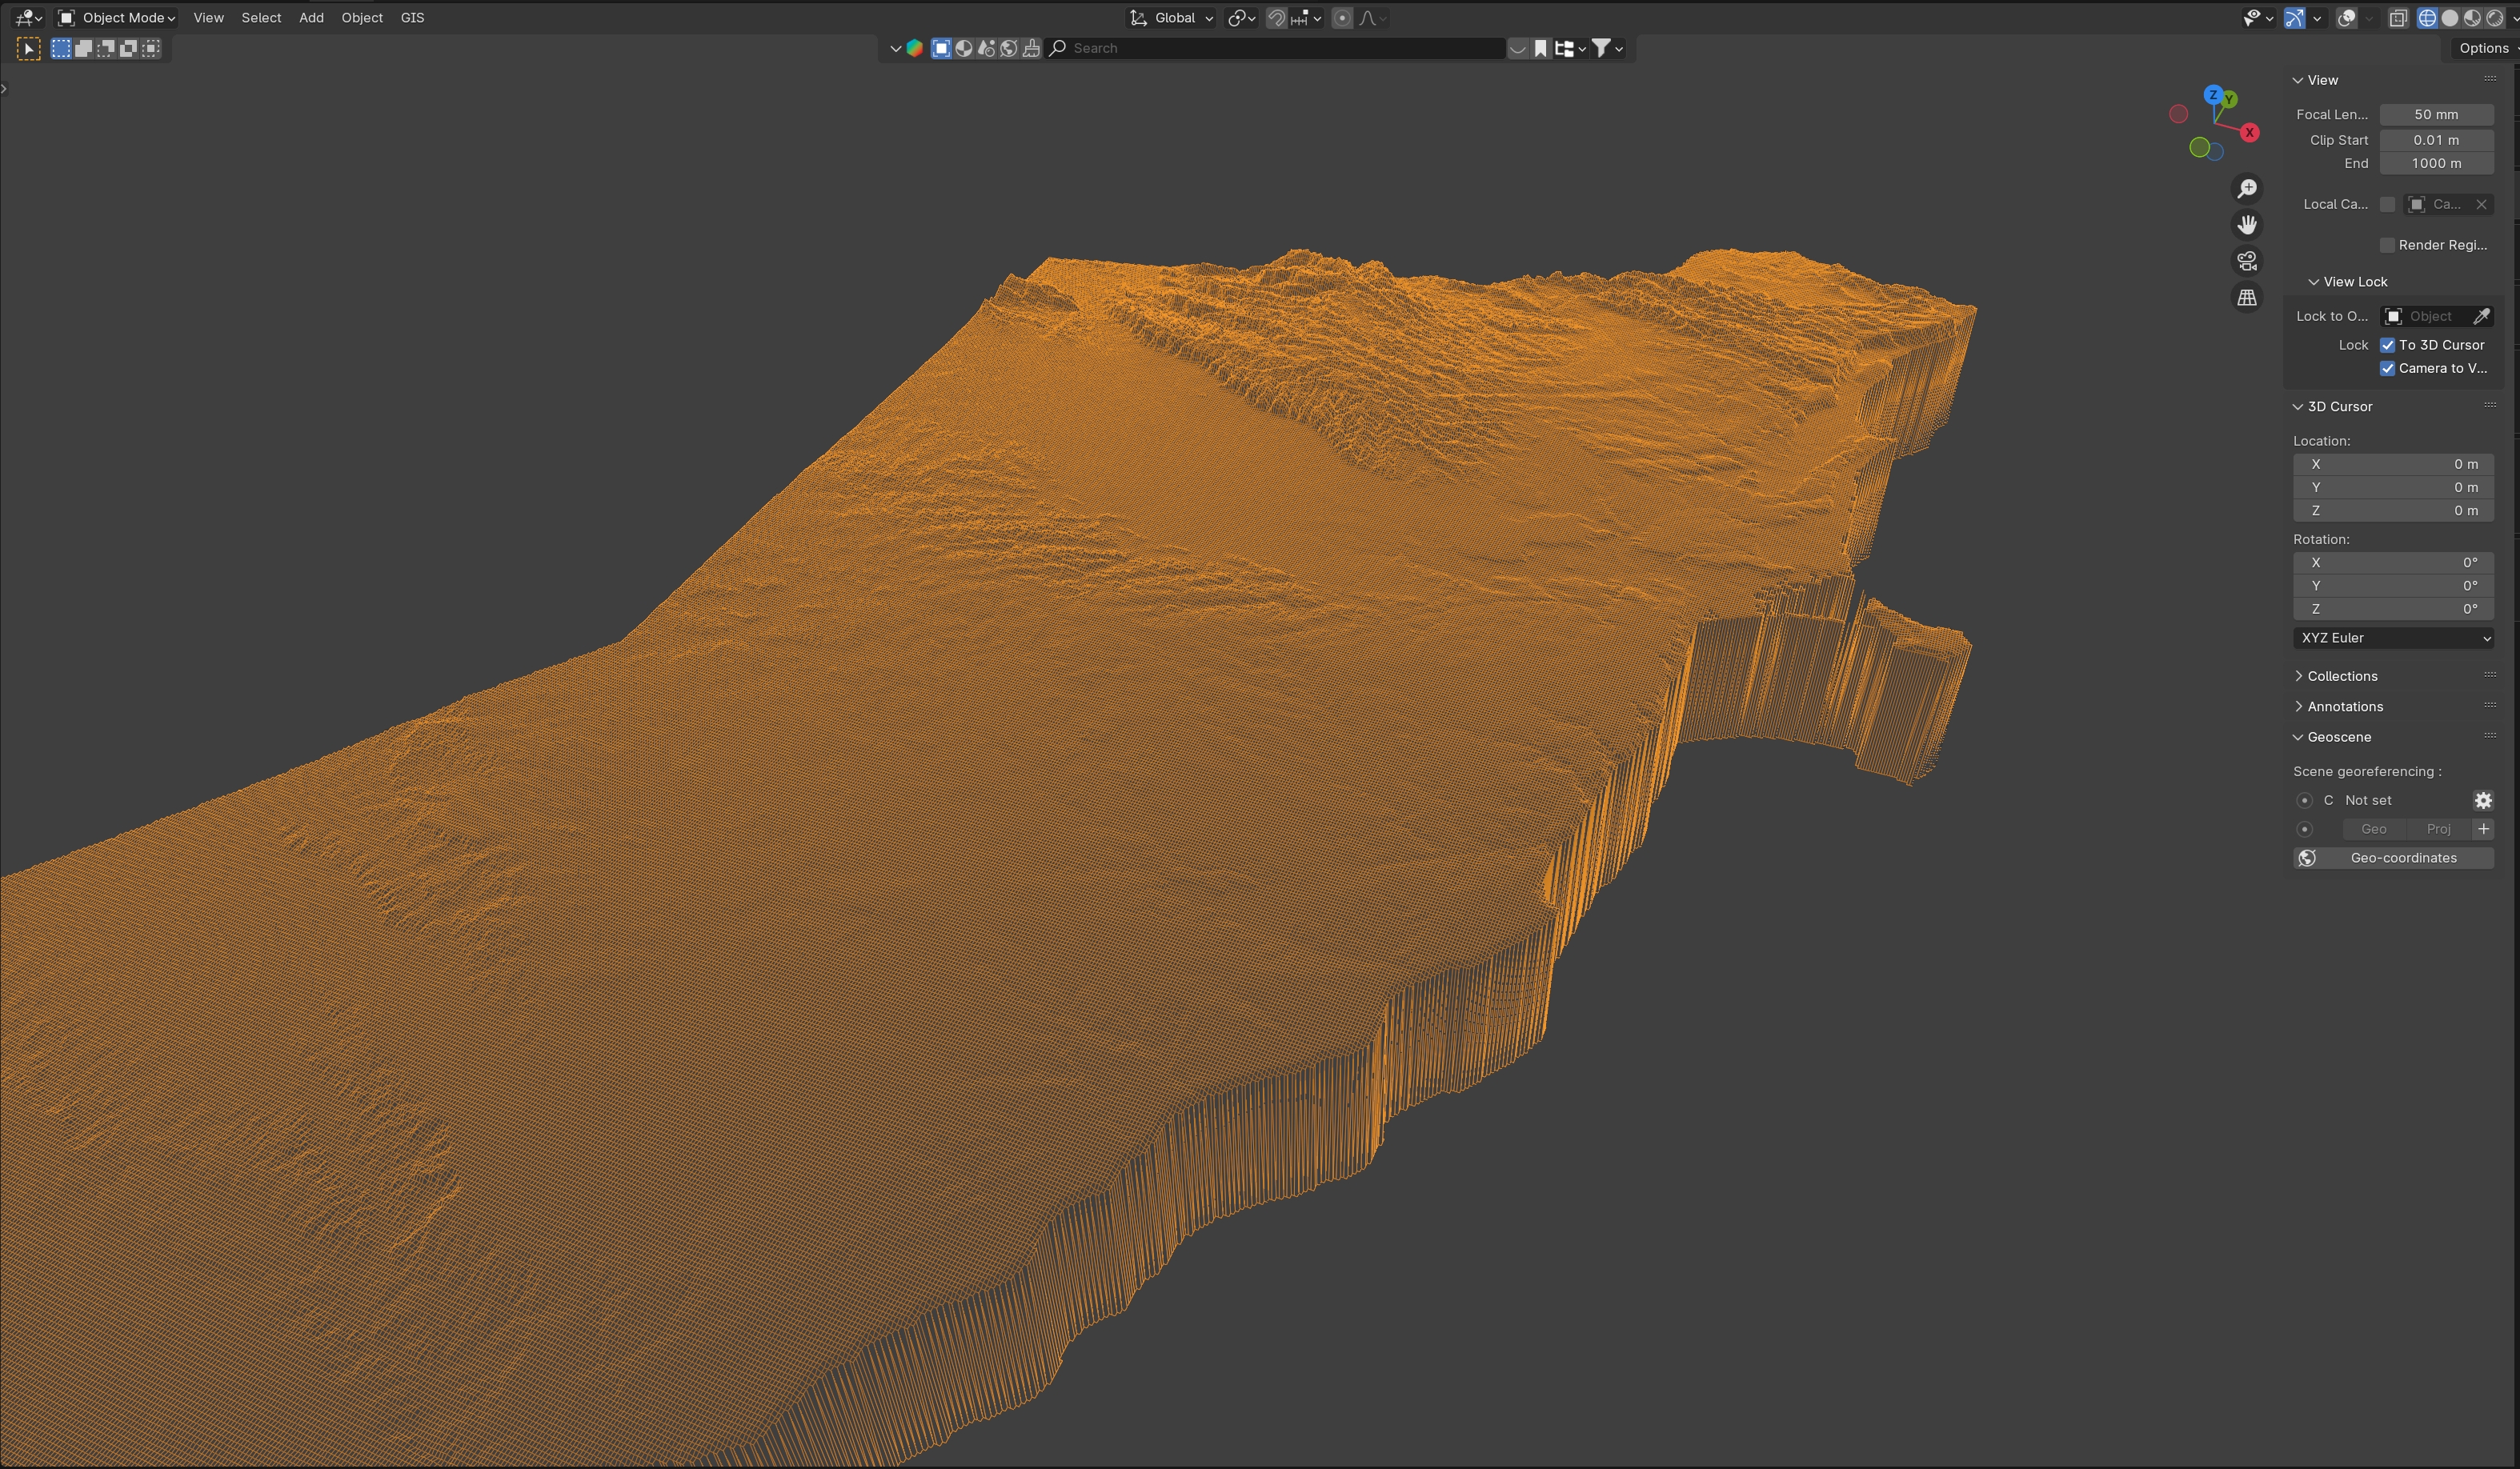This screenshot has height=1469, width=2520.
Task: Uncheck Lock To 3D Cursor checkbox
Action: click(x=2388, y=345)
